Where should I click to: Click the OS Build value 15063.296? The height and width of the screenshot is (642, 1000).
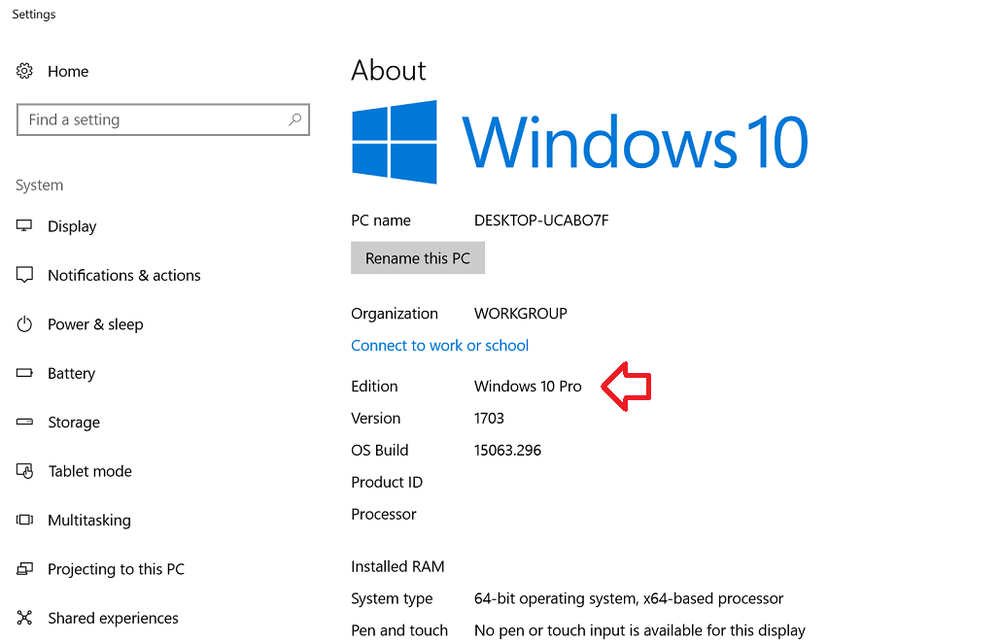click(508, 450)
